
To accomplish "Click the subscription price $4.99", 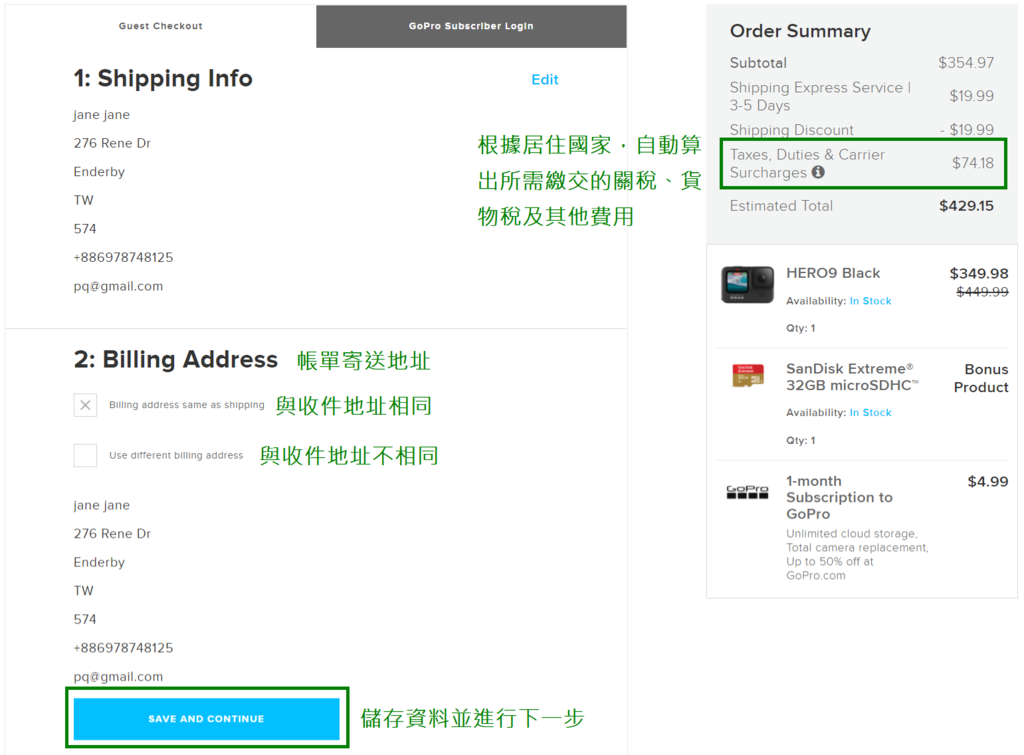I will tap(987, 481).
